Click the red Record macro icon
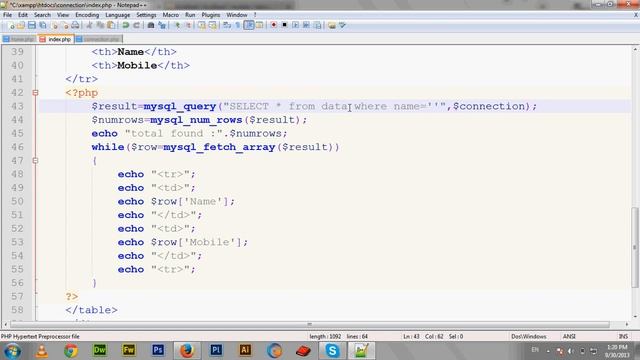 (273, 25)
